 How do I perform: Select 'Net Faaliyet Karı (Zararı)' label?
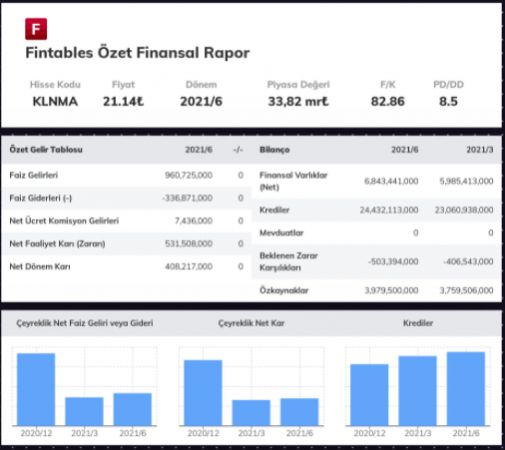(x=57, y=244)
